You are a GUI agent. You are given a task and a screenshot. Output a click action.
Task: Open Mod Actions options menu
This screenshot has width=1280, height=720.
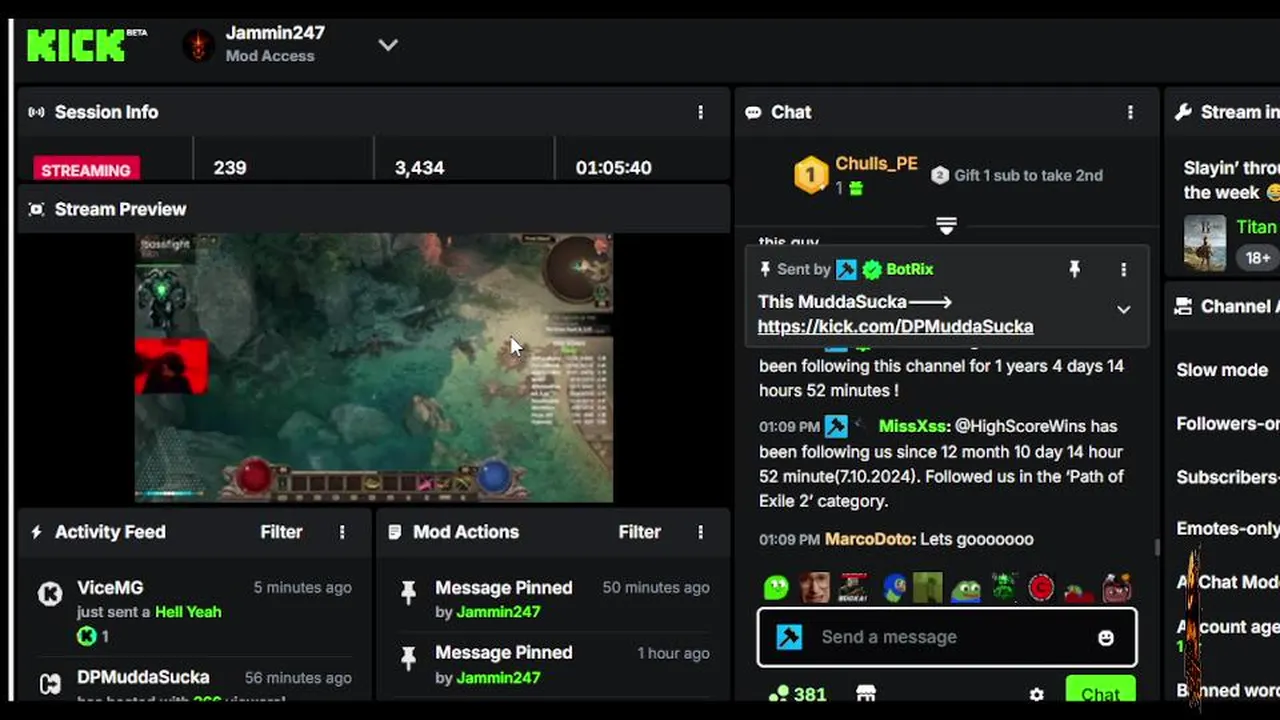tap(700, 532)
